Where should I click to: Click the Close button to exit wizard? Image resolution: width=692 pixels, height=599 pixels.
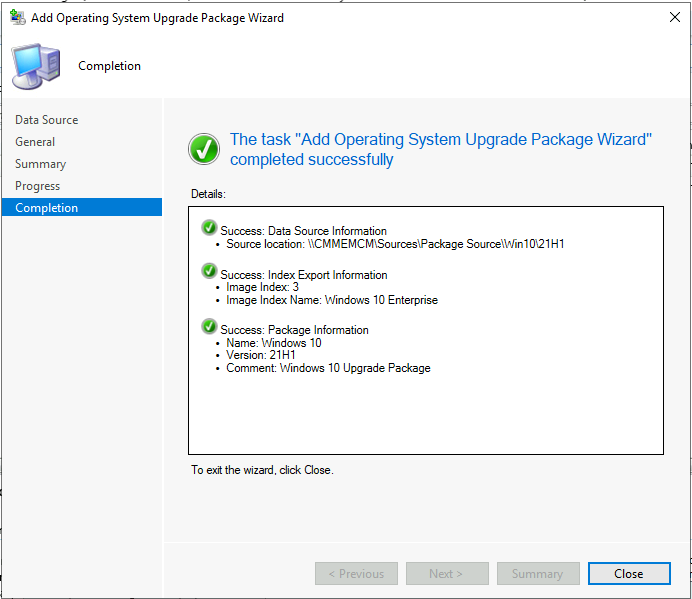coord(629,573)
